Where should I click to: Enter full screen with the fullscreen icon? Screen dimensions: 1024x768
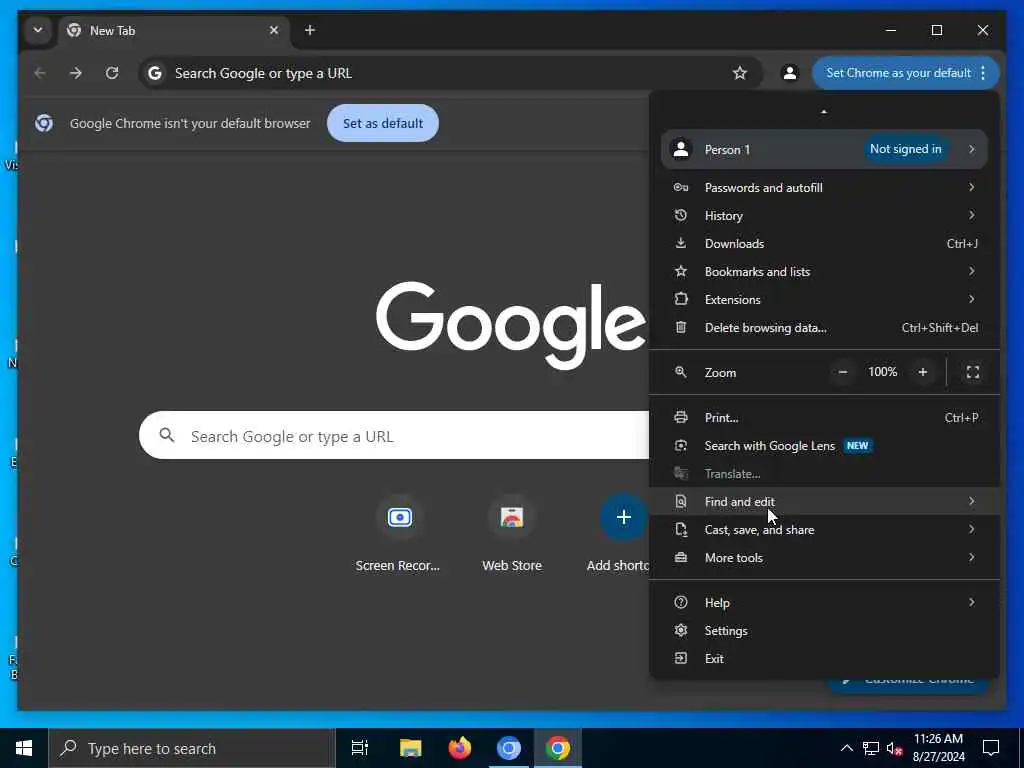[x=972, y=372]
